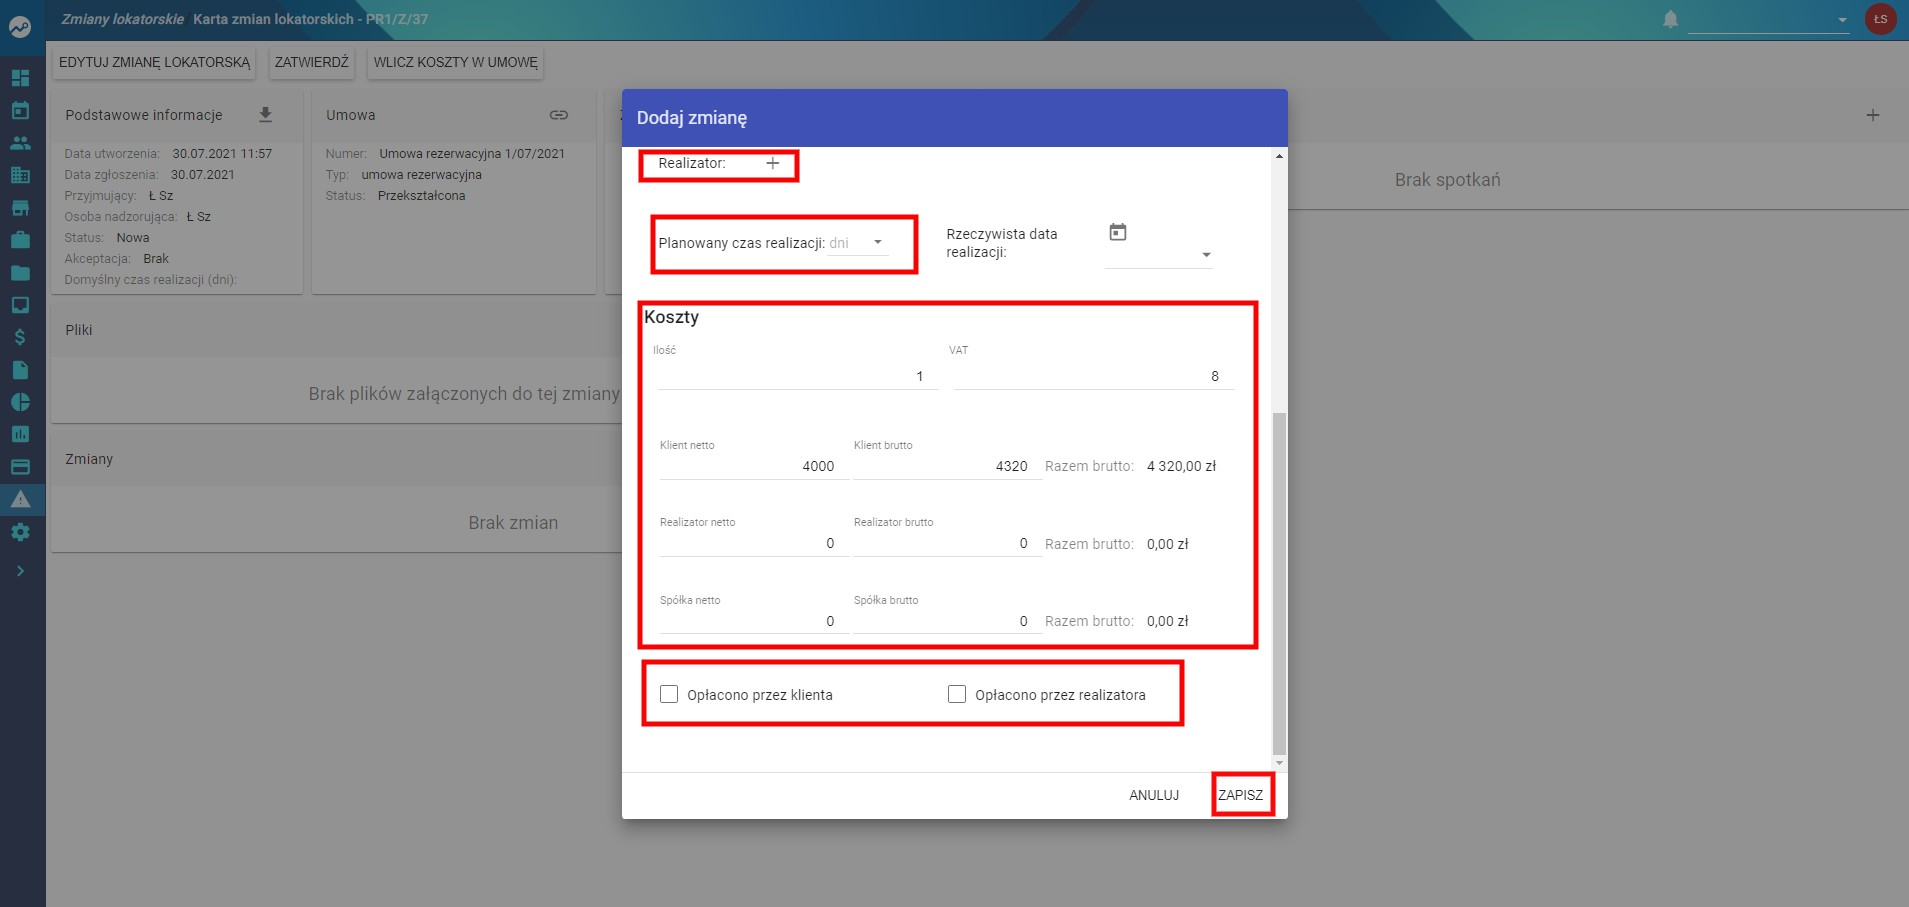Expand the sidebar using the chevron arrow

pos(20,571)
